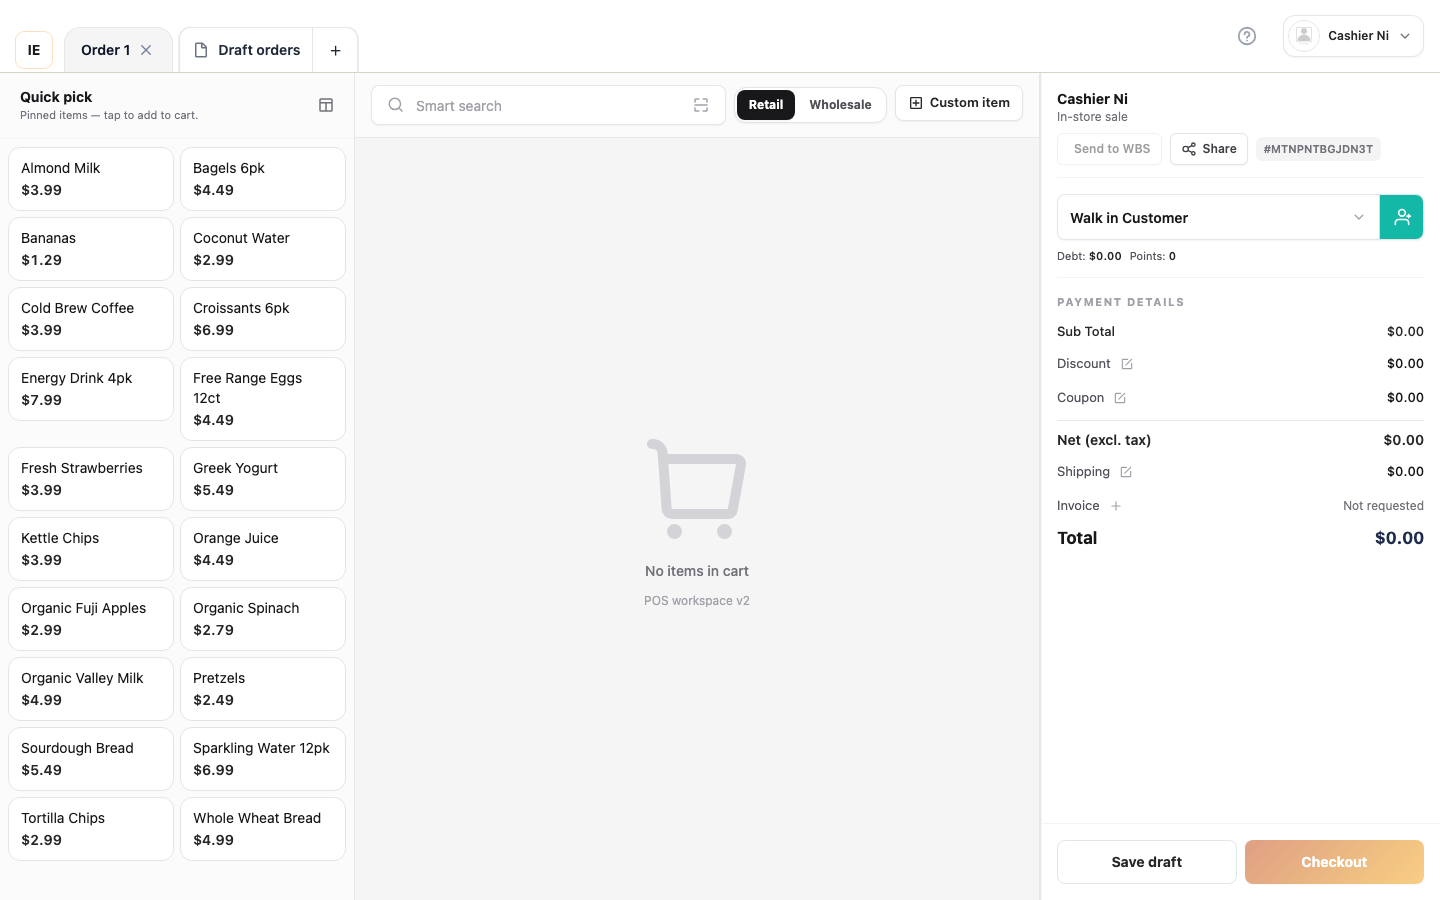Close the Order 1 tab
This screenshot has width=1440, height=900.
coord(146,50)
